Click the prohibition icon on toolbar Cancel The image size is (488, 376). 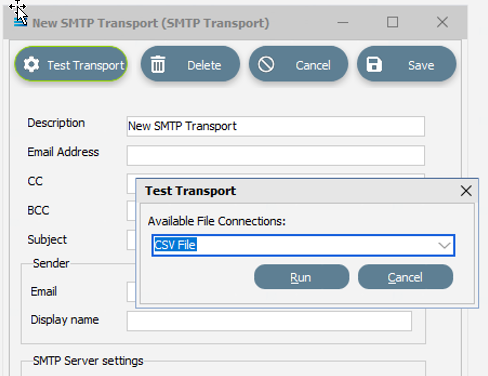[266, 64]
